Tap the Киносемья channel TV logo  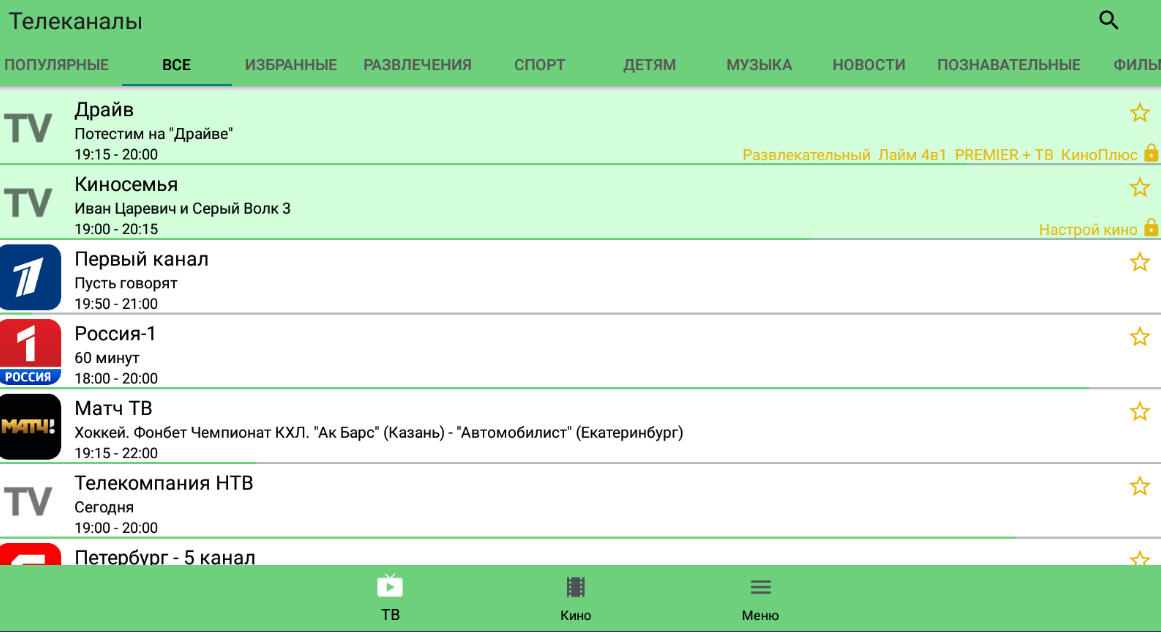coord(28,203)
